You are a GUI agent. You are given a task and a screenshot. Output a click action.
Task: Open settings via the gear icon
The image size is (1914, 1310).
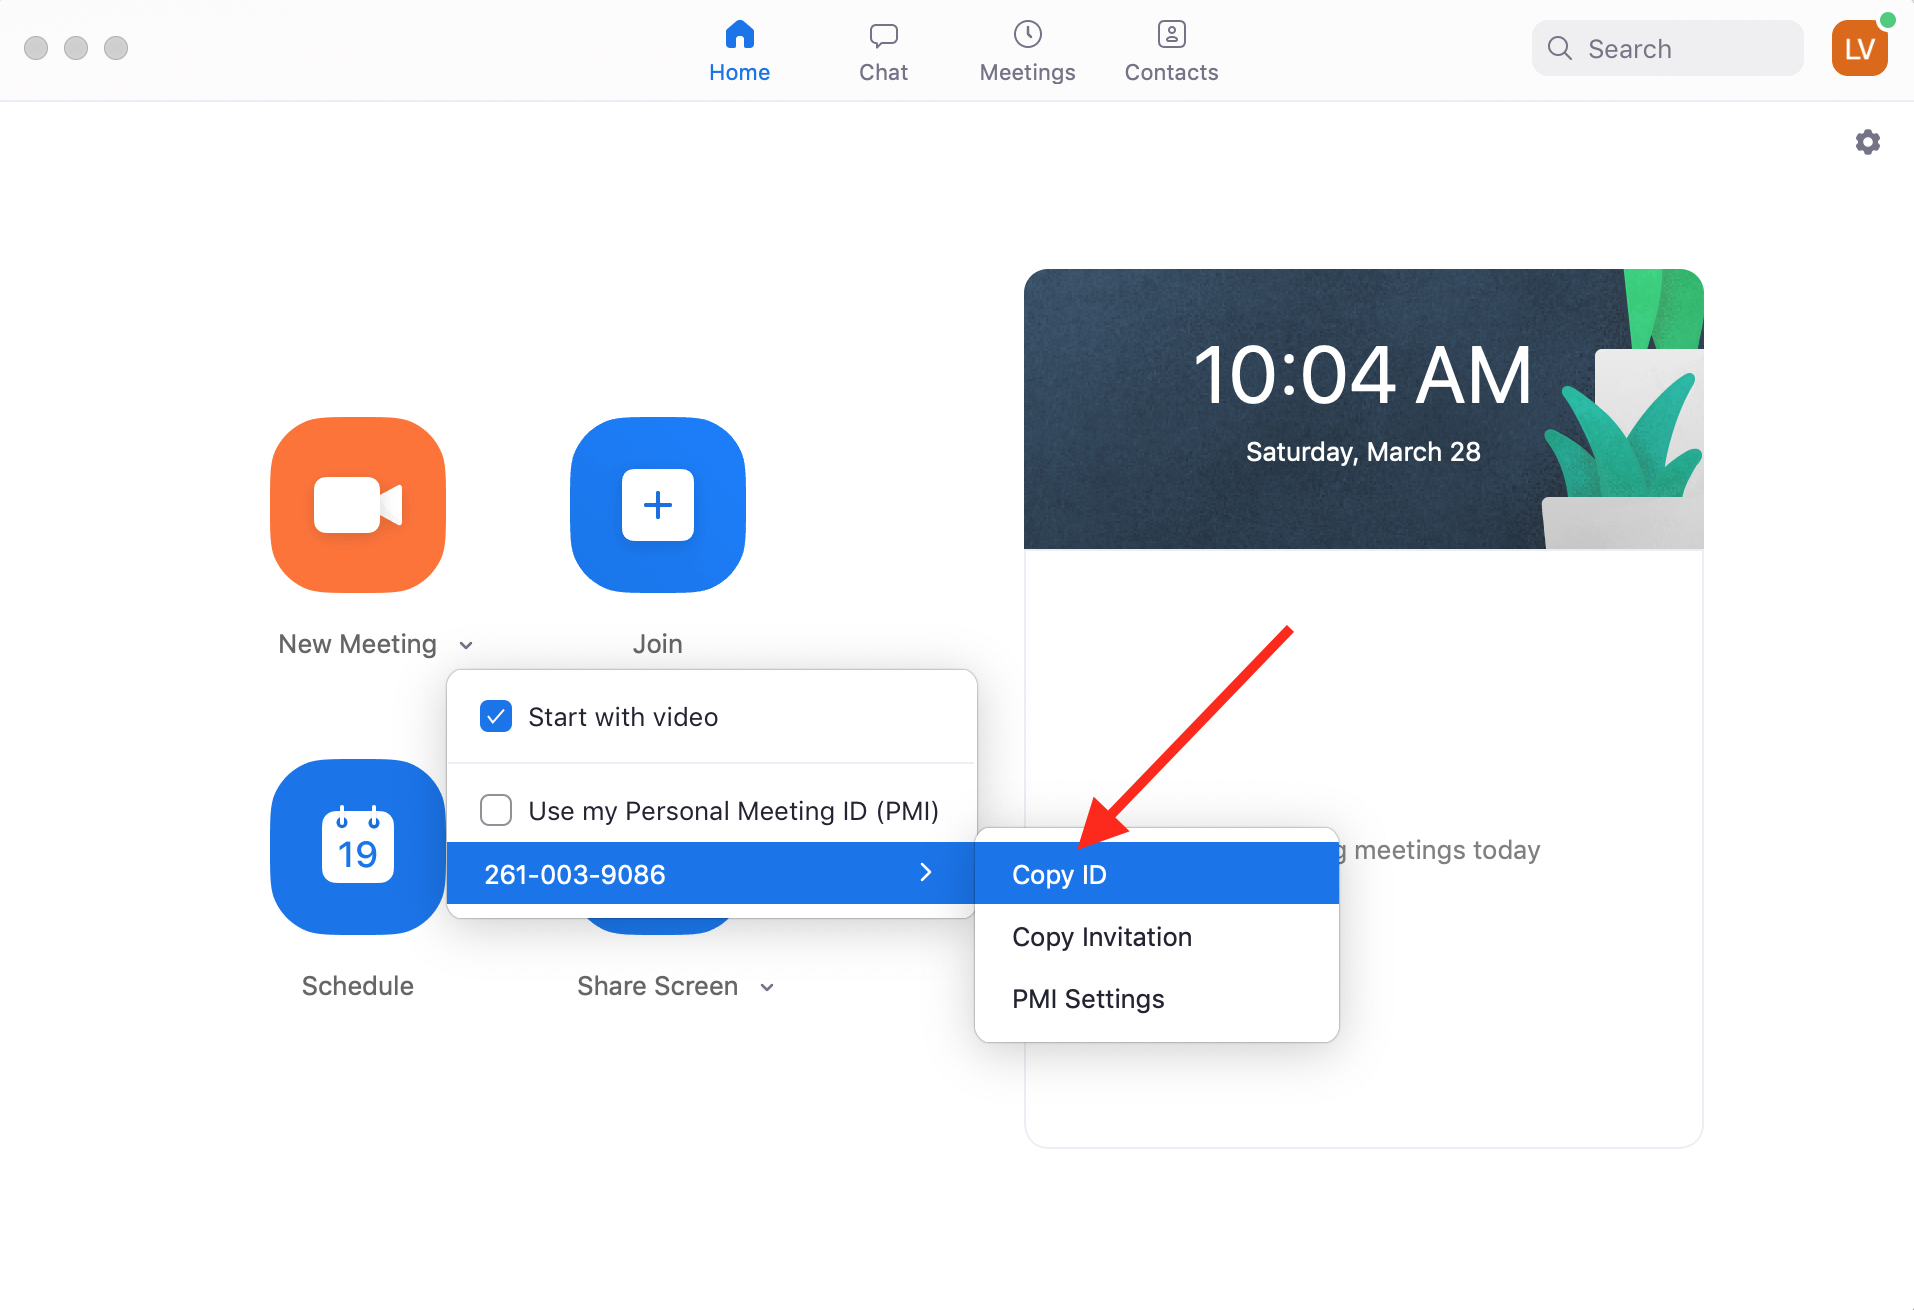pos(1867,142)
